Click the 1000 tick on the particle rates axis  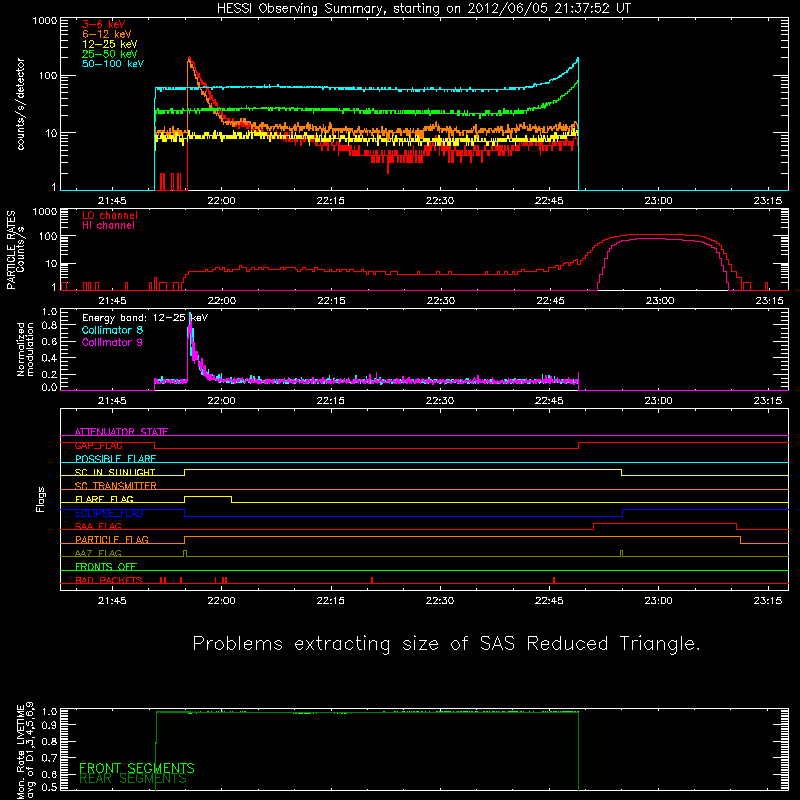tap(45, 212)
